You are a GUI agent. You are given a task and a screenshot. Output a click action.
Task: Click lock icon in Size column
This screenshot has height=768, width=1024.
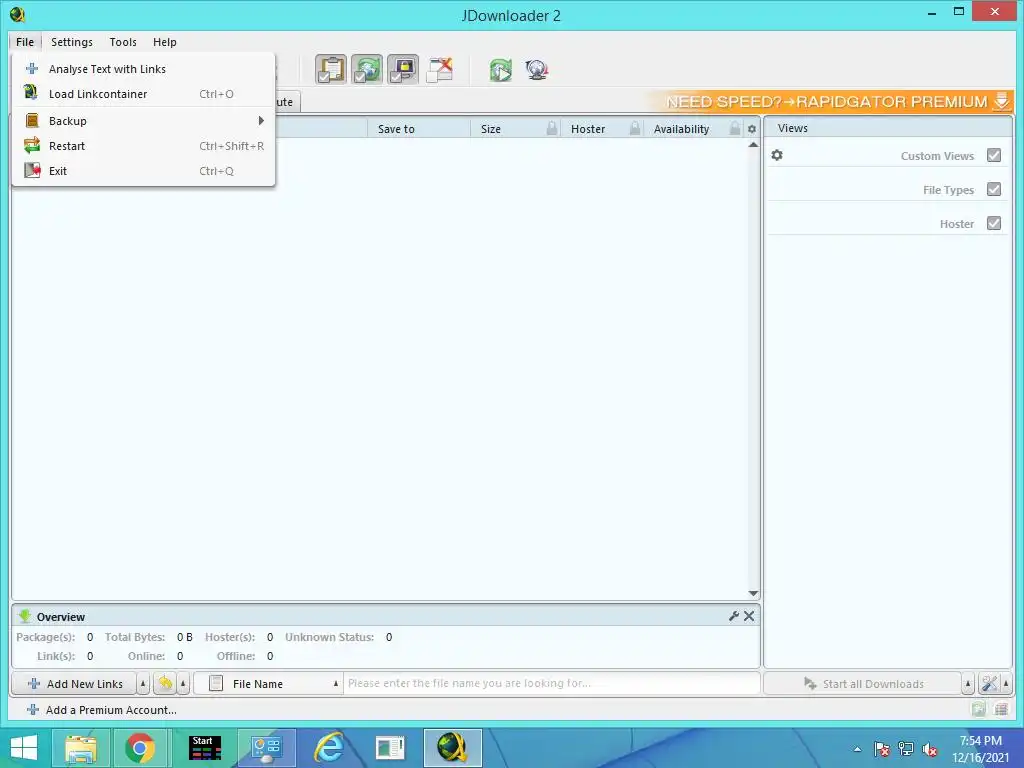click(x=552, y=128)
